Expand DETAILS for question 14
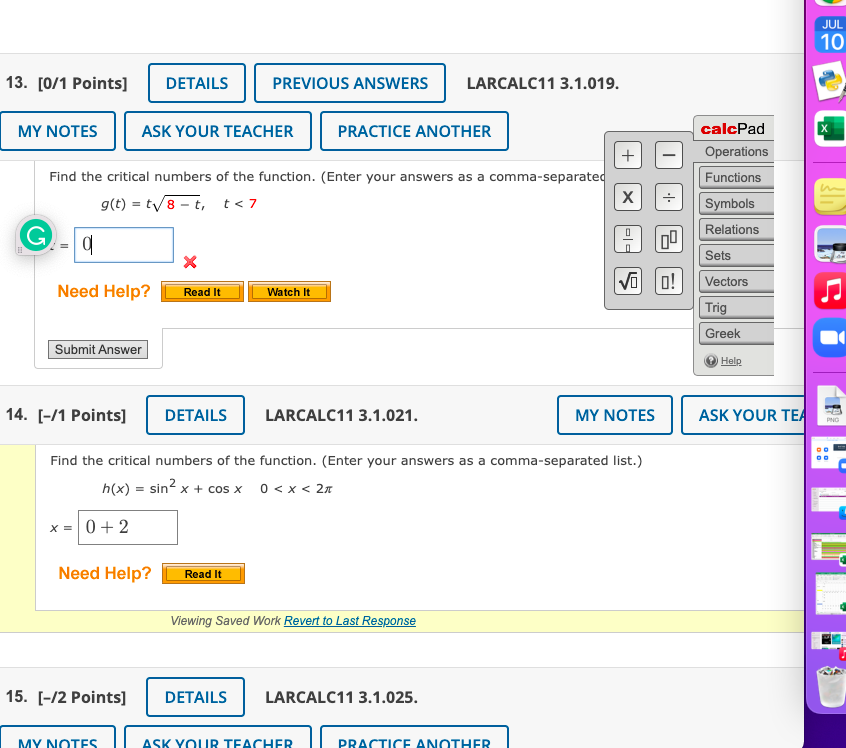 tap(195, 415)
